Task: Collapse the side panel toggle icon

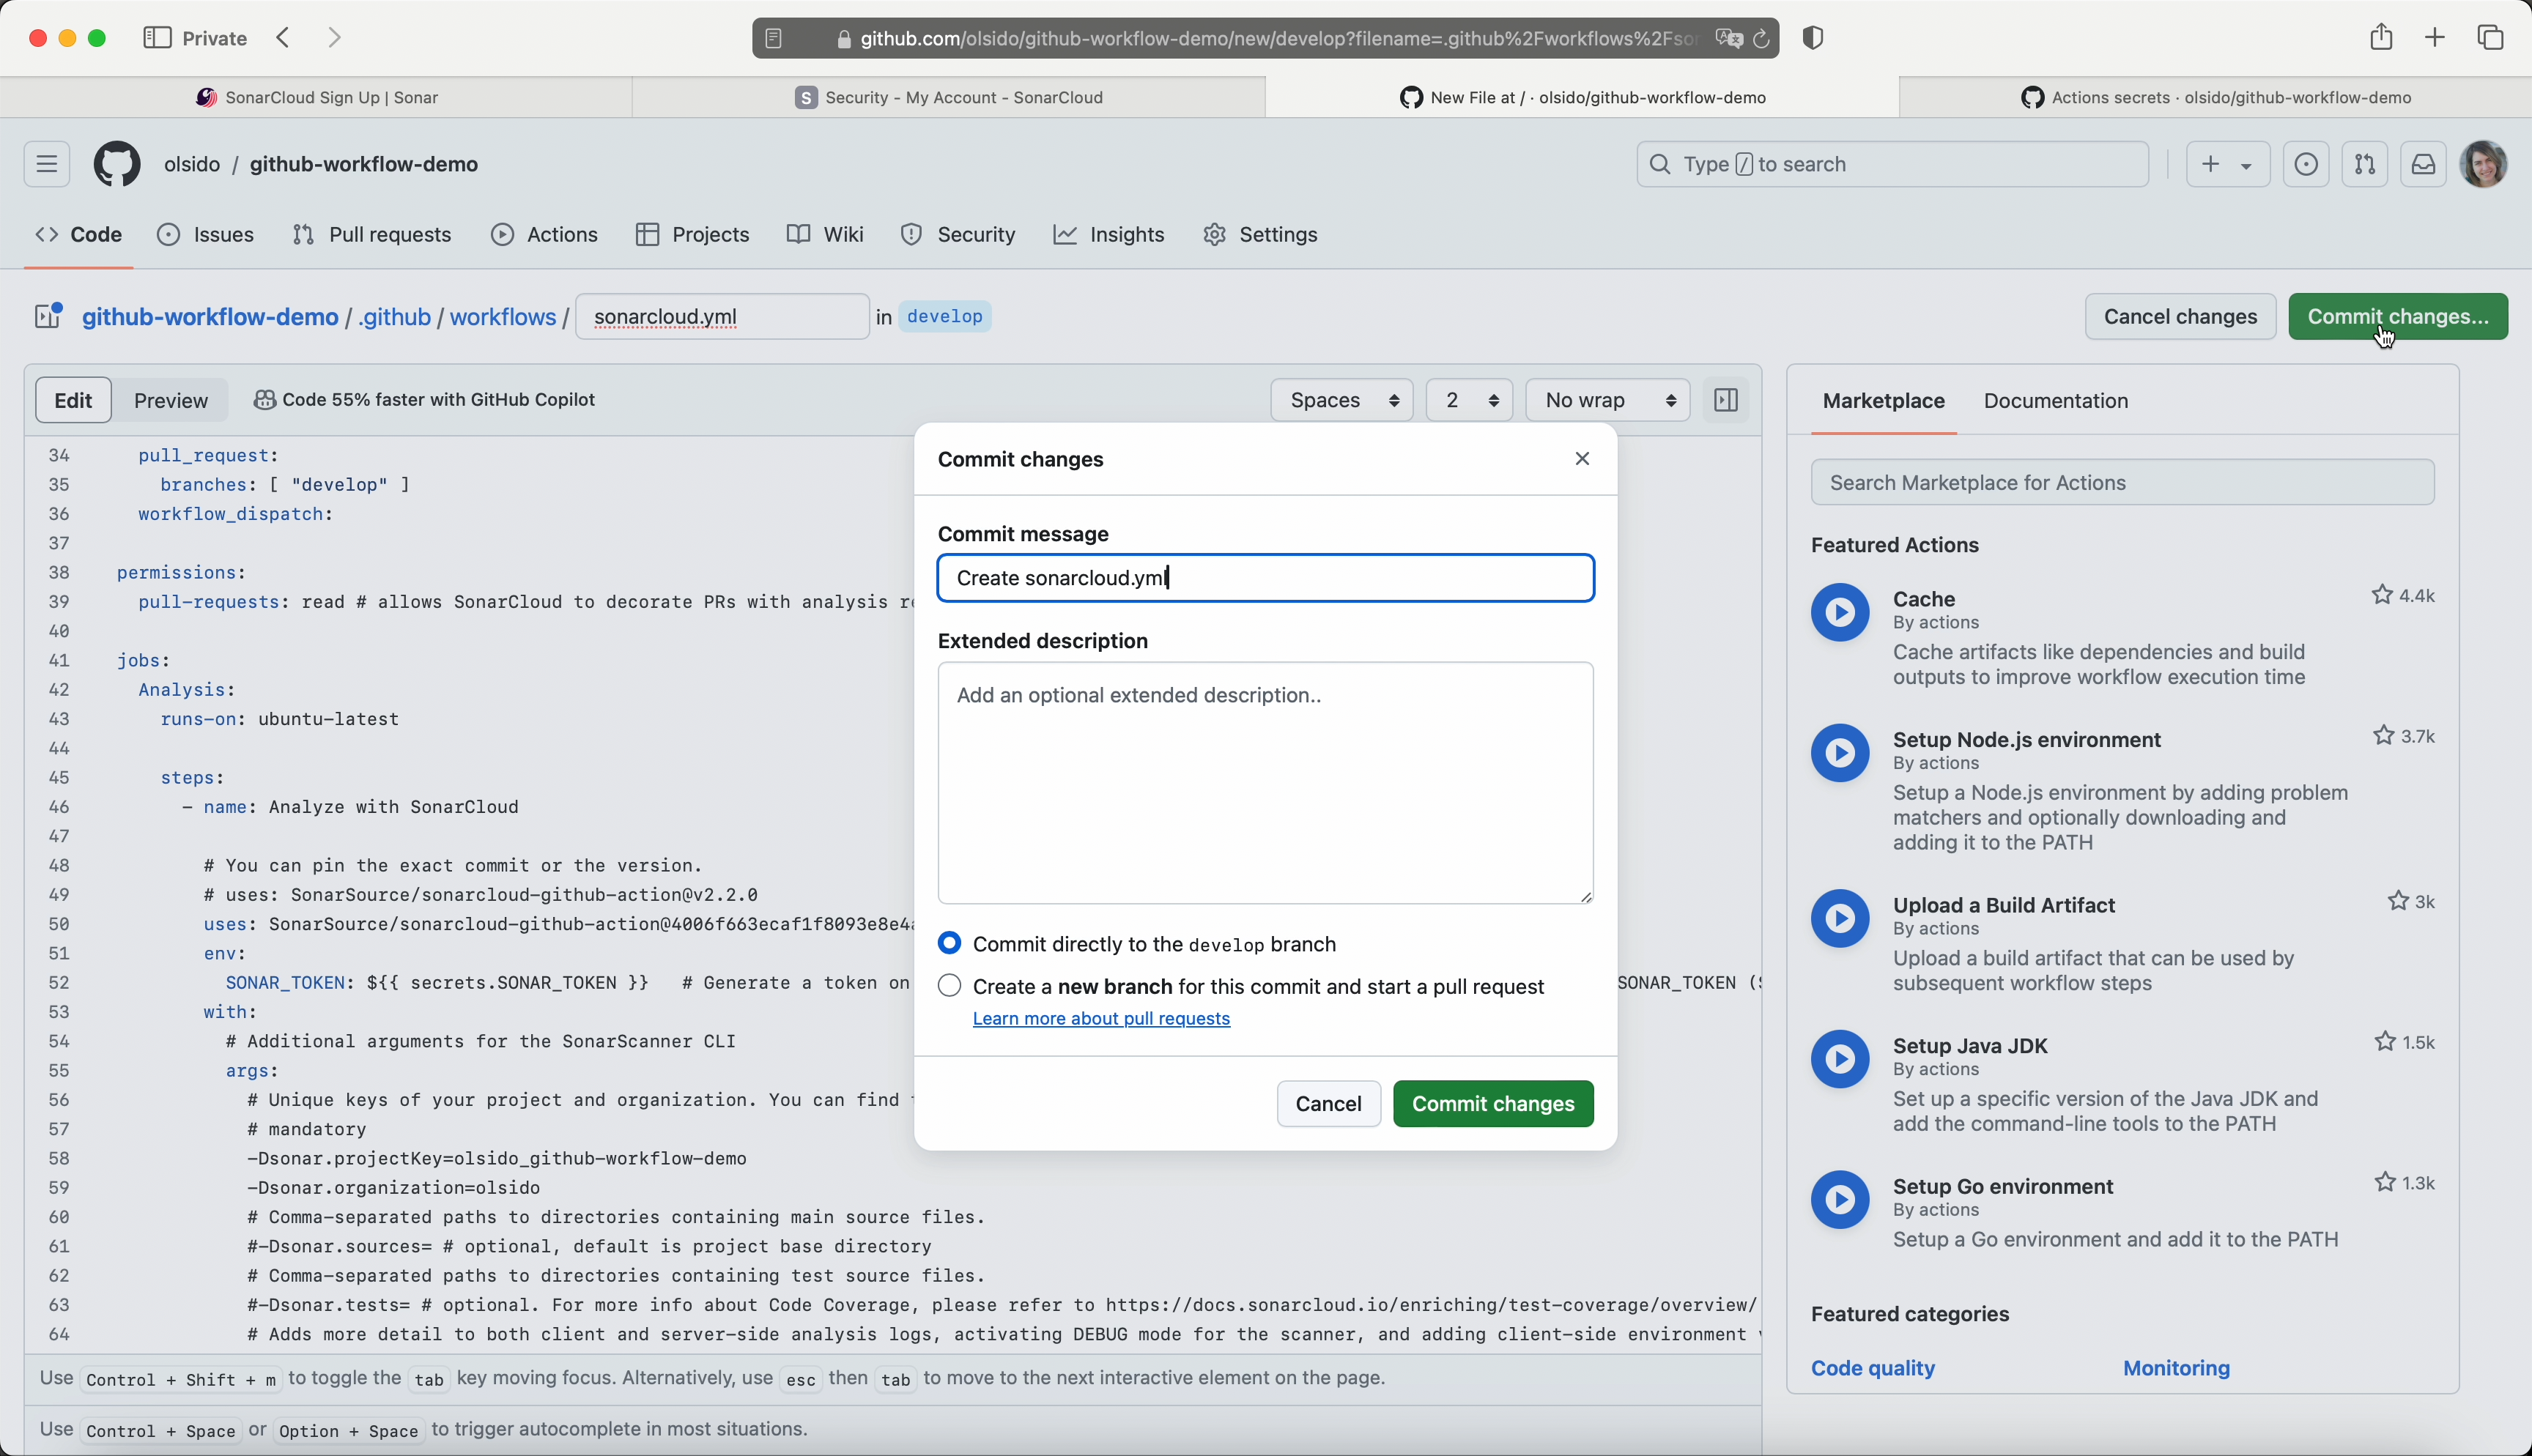Action: [x=1726, y=400]
